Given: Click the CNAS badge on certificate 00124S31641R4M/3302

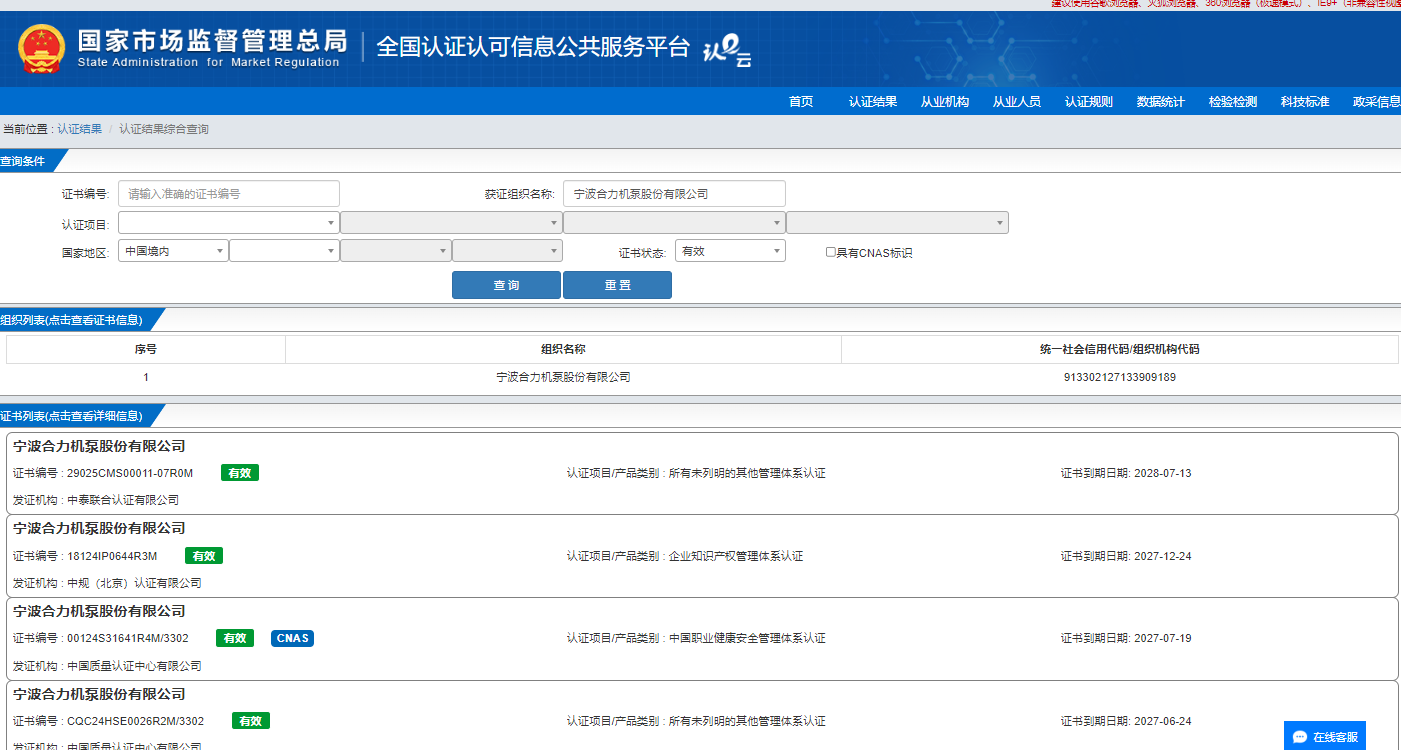Looking at the screenshot, I should (x=292, y=638).
